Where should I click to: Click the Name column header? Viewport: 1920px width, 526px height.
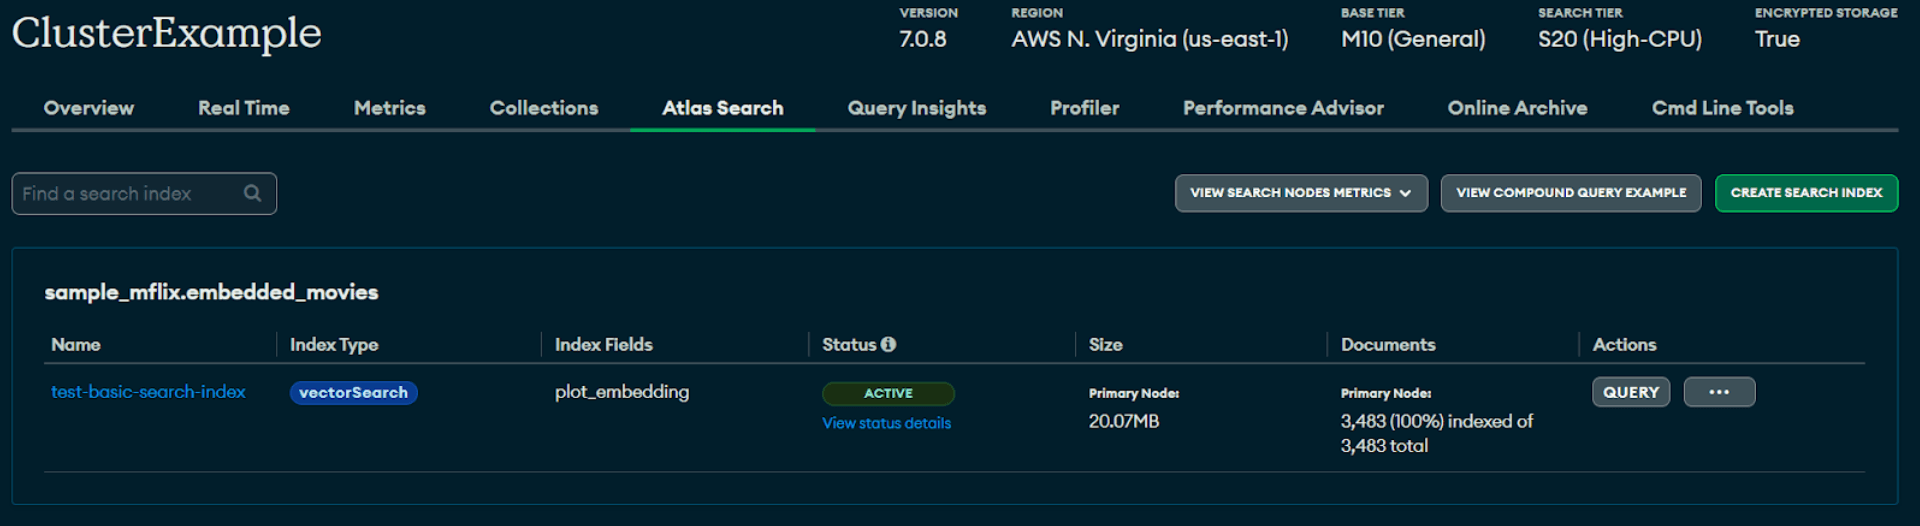pyautogui.click(x=76, y=344)
